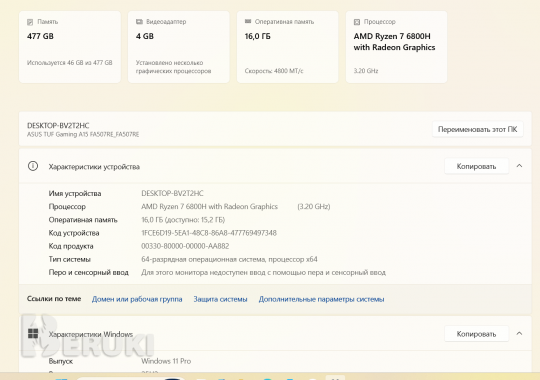The height and width of the screenshot is (380, 540).
Task: Select AMD Ryzen 7 6800H card title
Action: [x=394, y=42]
